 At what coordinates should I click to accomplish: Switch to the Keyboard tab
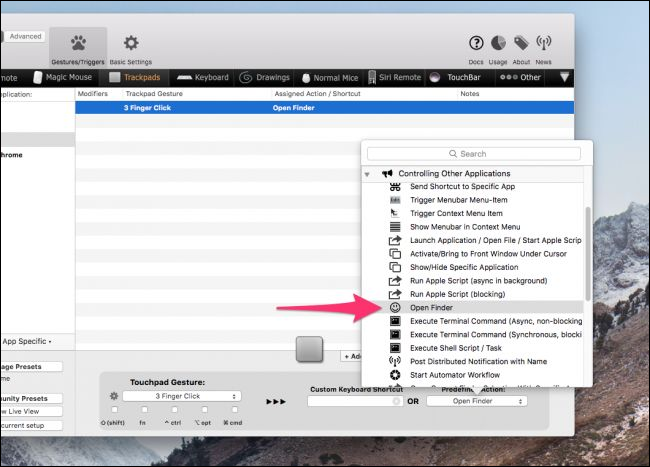click(204, 77)
